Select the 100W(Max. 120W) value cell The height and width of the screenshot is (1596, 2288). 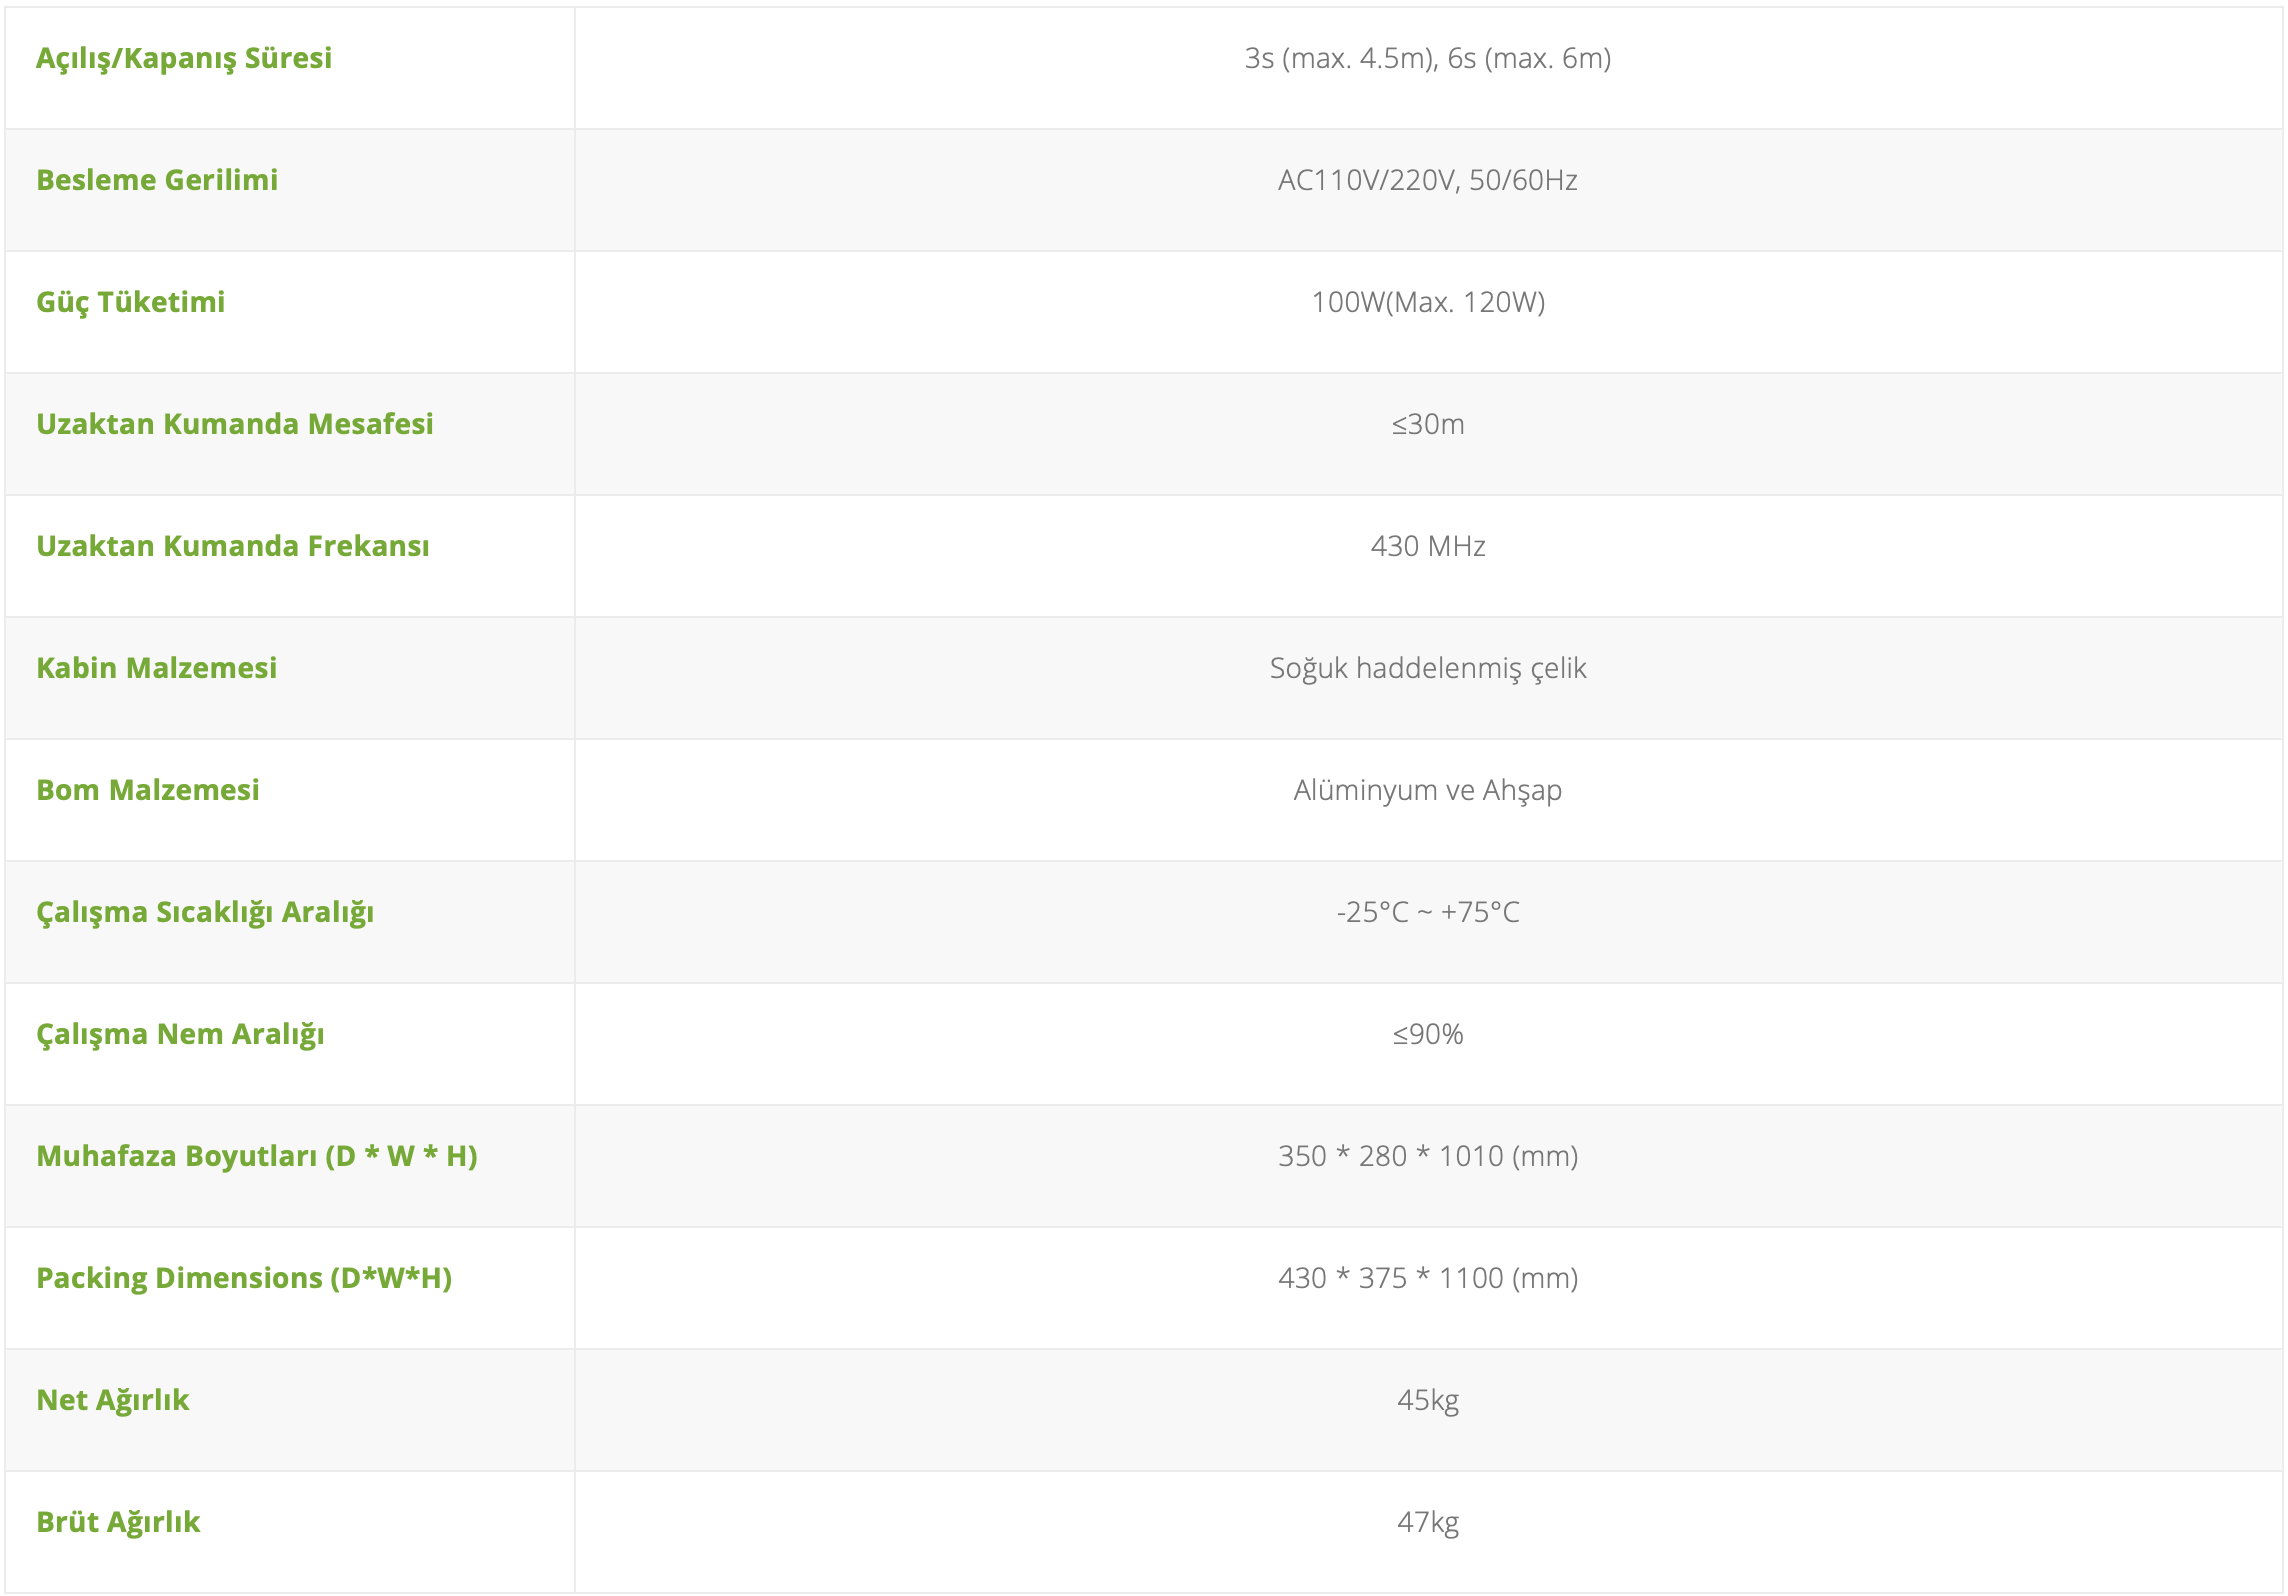point(1427,302)
